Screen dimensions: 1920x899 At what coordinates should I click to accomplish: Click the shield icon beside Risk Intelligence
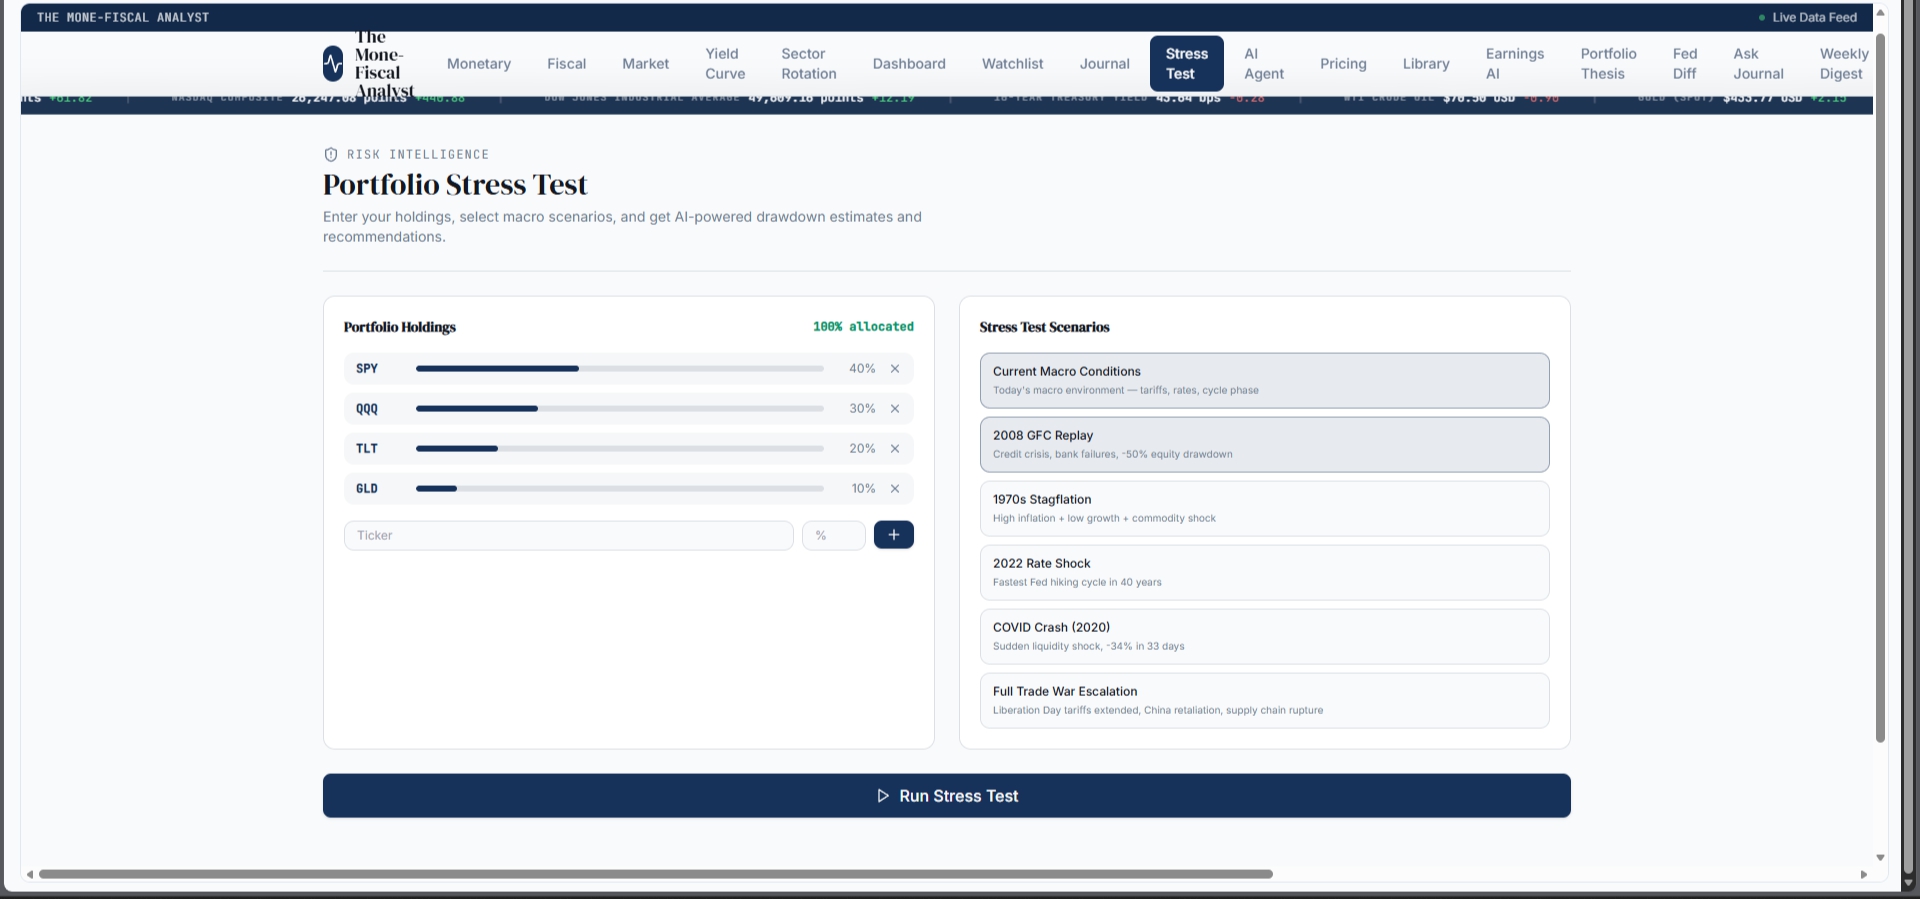click(x=331, y=154)
